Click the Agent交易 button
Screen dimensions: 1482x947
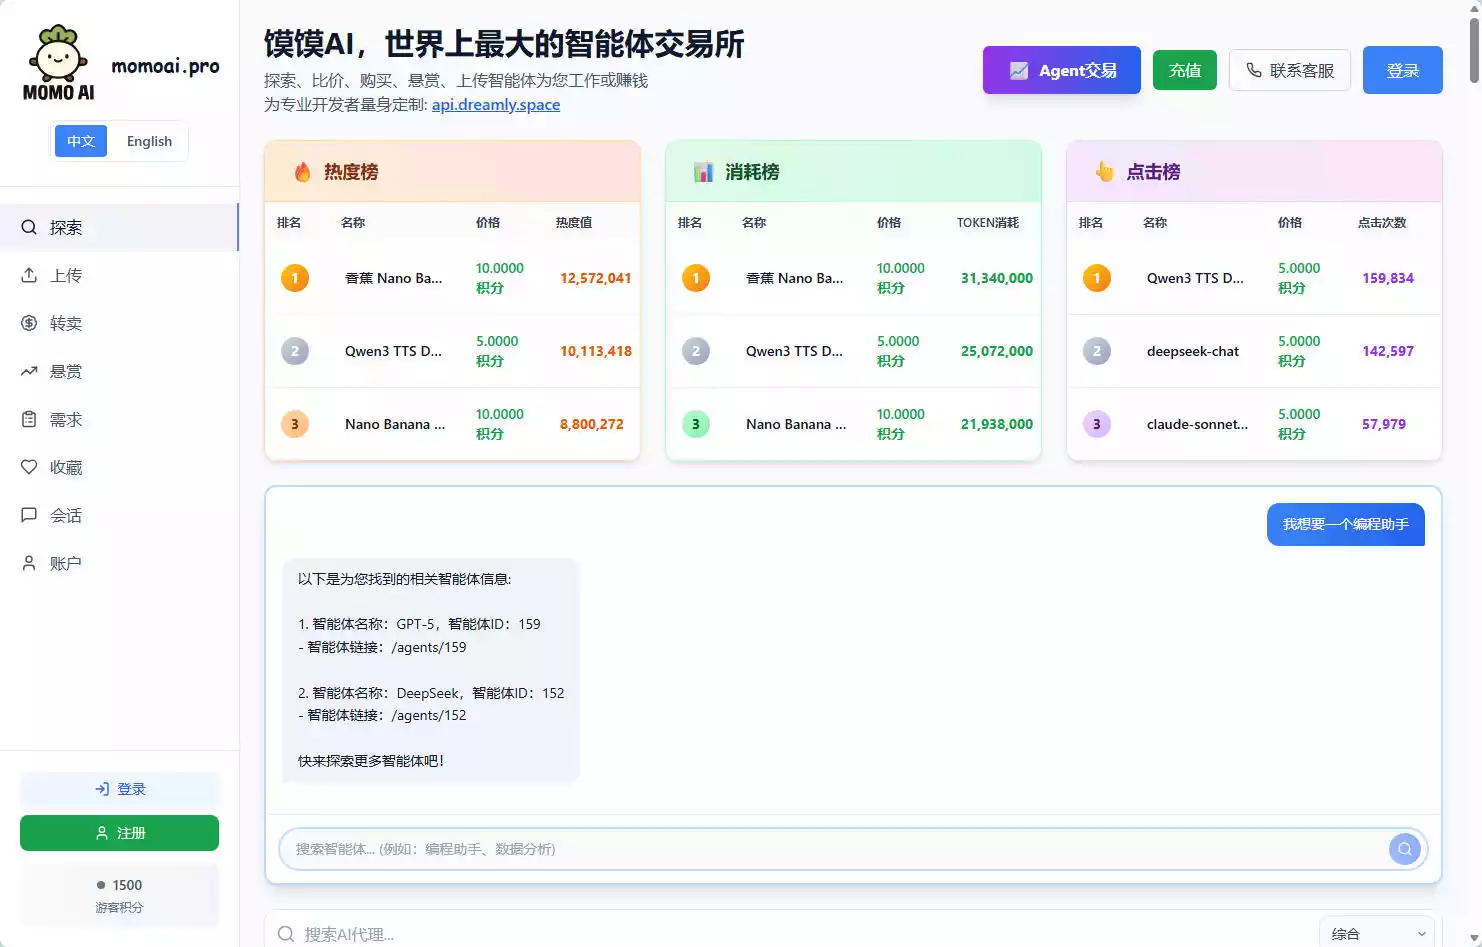[1062, 70]
